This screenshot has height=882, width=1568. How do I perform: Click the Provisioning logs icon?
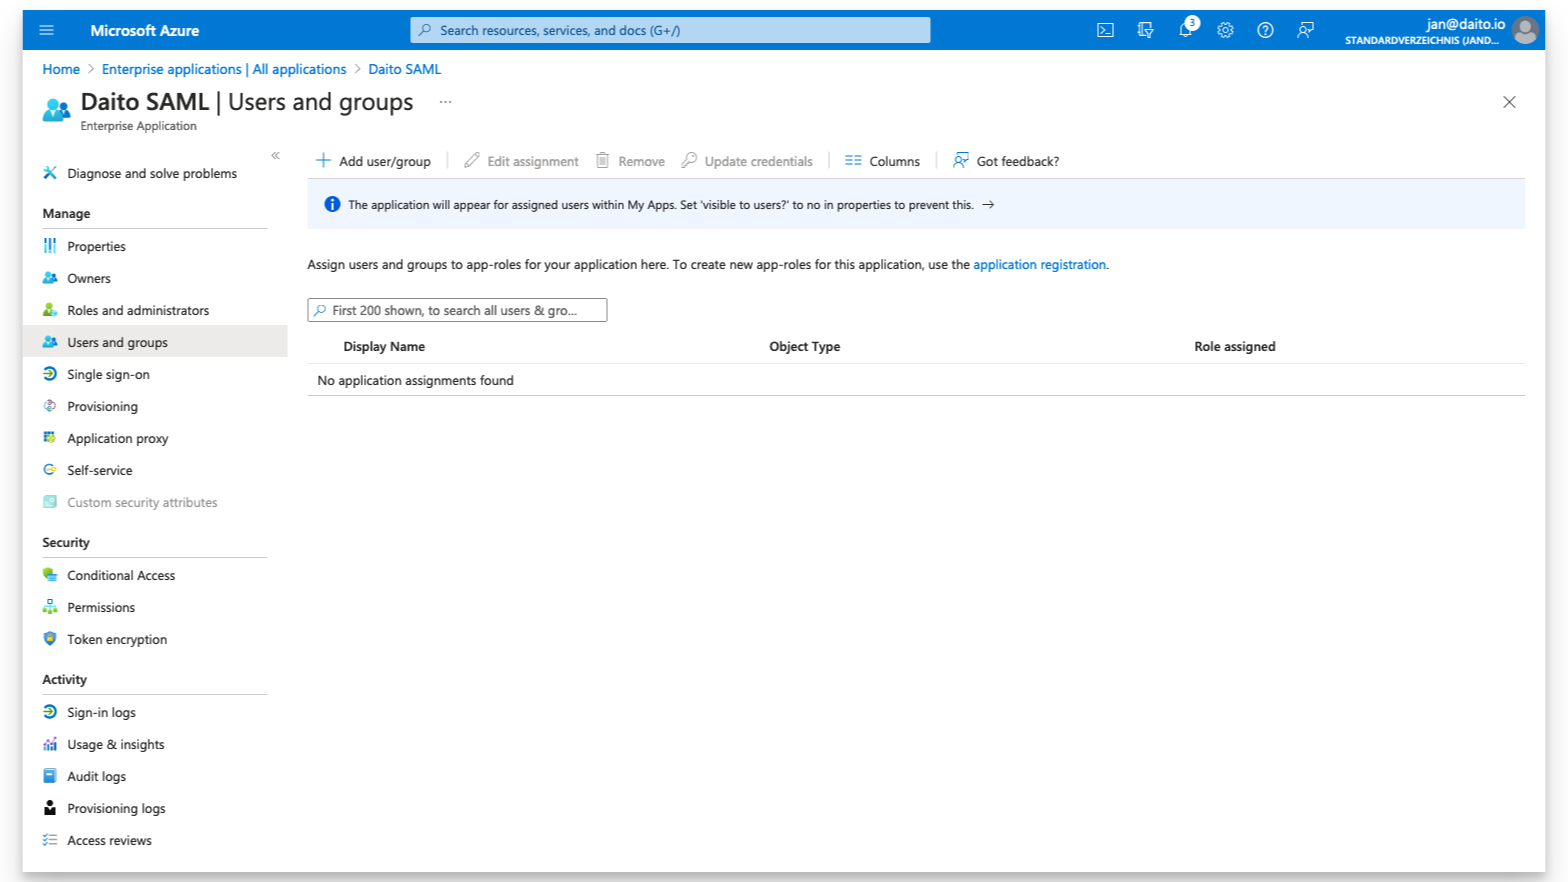50,808
